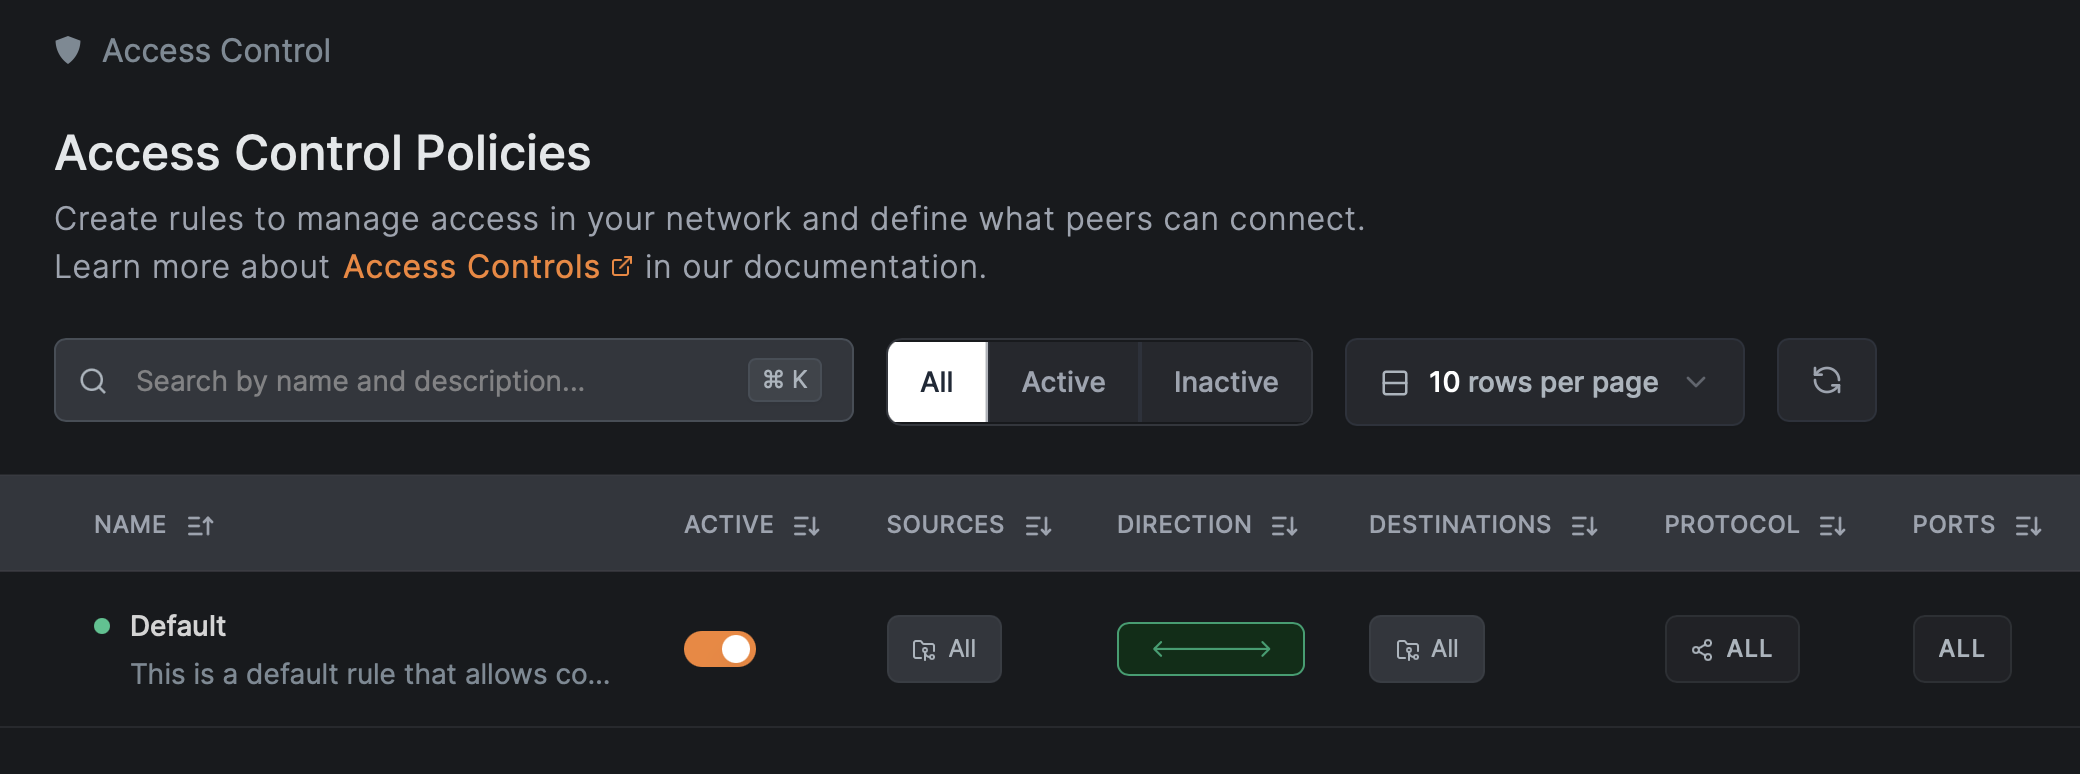Image resolution: width=2080 pixels, height=774 pixels.
Task: Switch to the Active filter tab
Action: [x=1063, y=382]
